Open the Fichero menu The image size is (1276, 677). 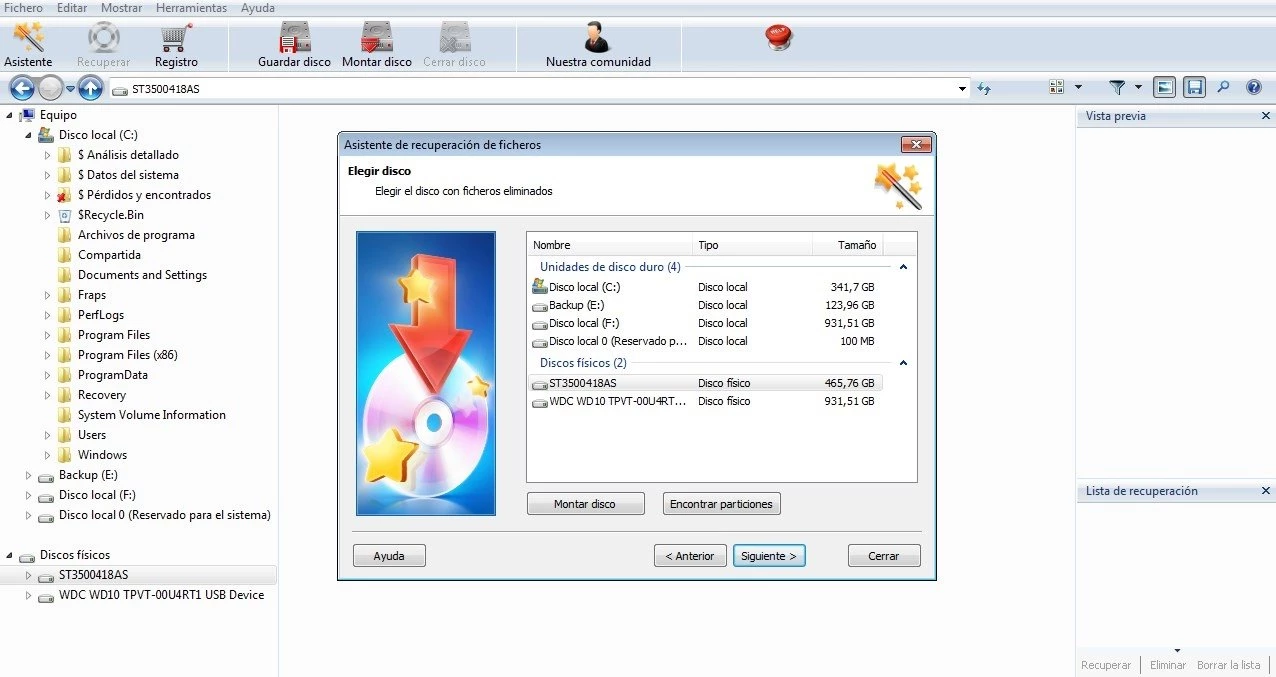click(23, 8)
